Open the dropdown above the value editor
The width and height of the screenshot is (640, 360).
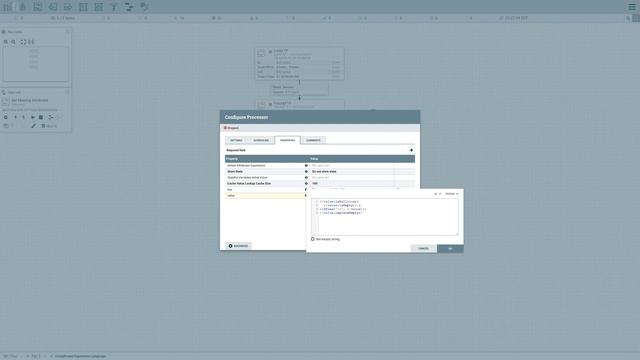coord(451,194)
